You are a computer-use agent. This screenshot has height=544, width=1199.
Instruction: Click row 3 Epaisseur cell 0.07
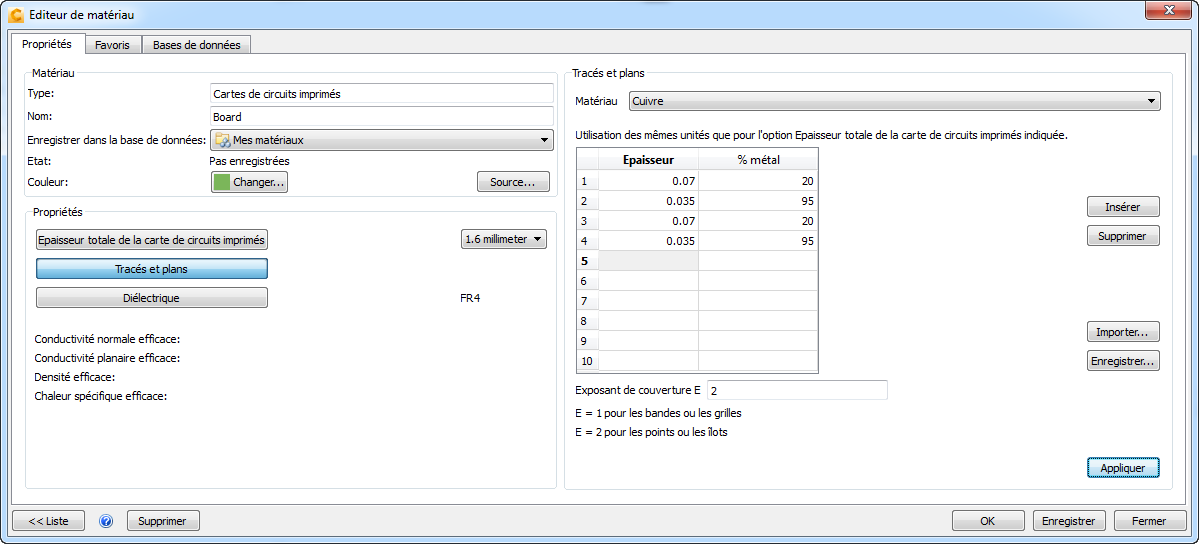(648, 221)
